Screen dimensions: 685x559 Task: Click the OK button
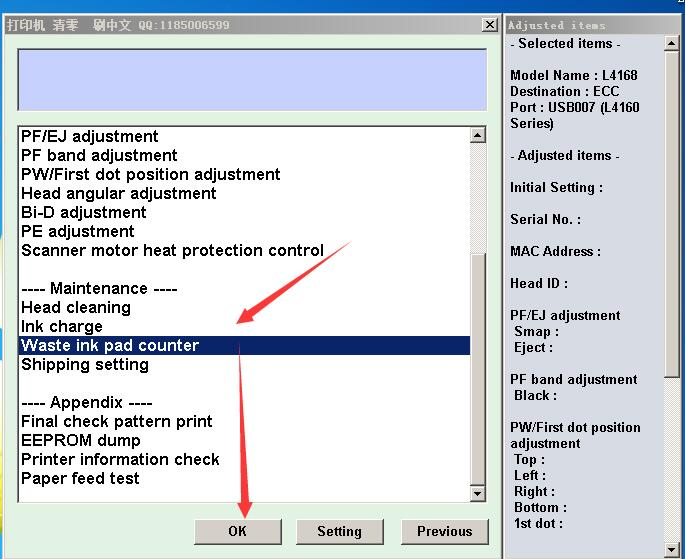237,531
